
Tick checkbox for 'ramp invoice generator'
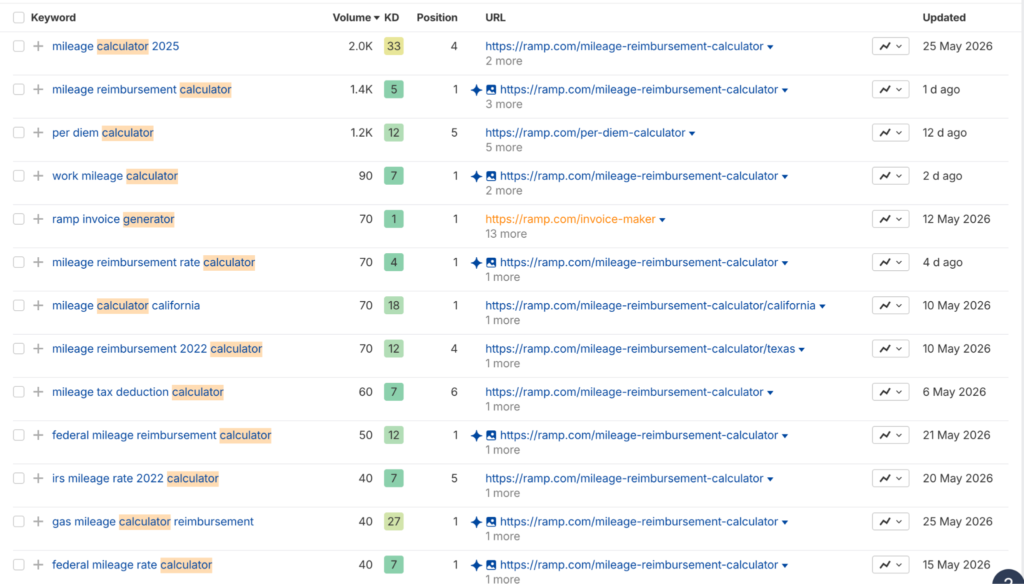[x=18, y=219]
